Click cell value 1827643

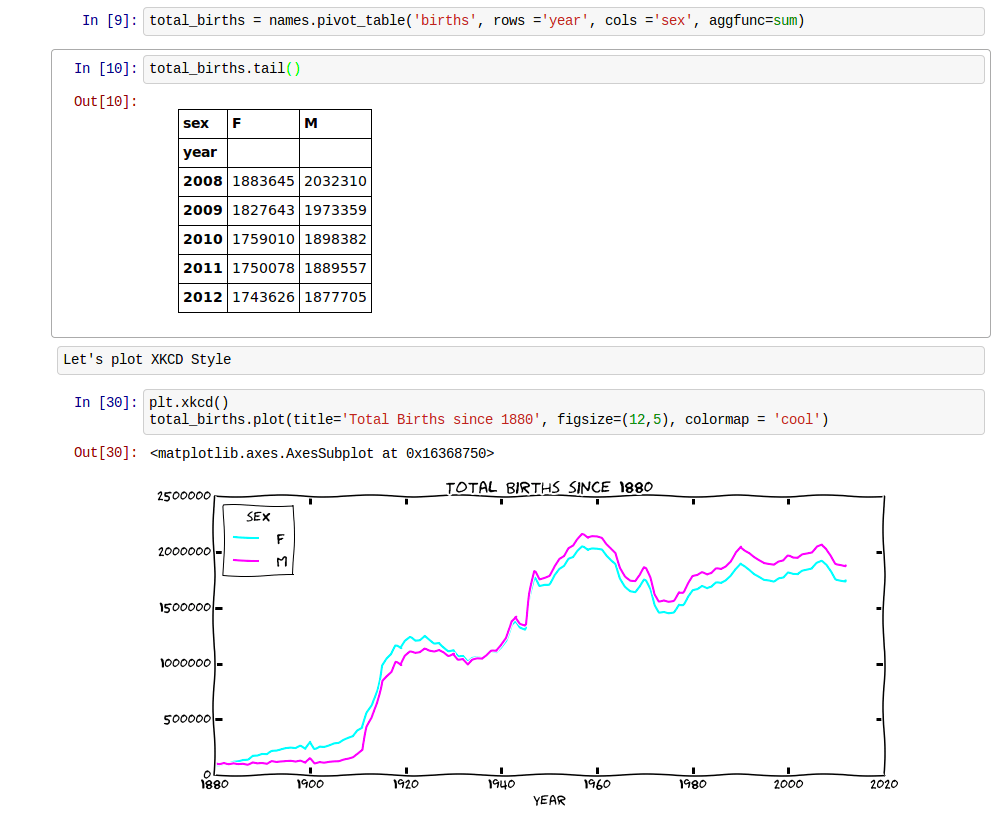point(263,210)
